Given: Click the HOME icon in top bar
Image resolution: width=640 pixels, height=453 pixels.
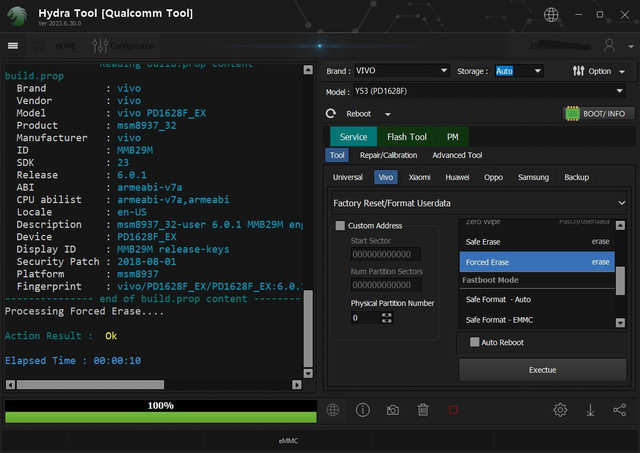Looking at the screenshot, I should [39, 46].
